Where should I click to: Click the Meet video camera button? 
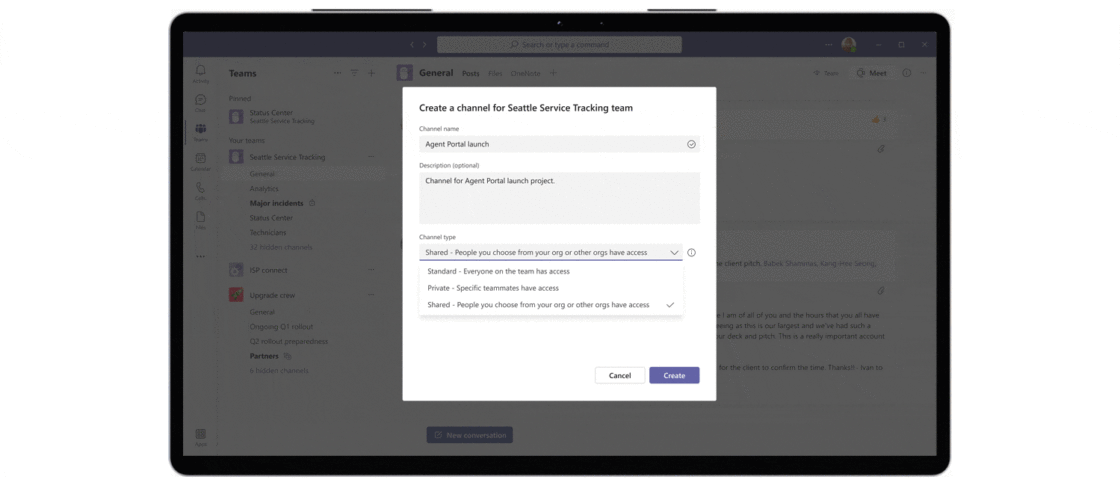(871, 73)
